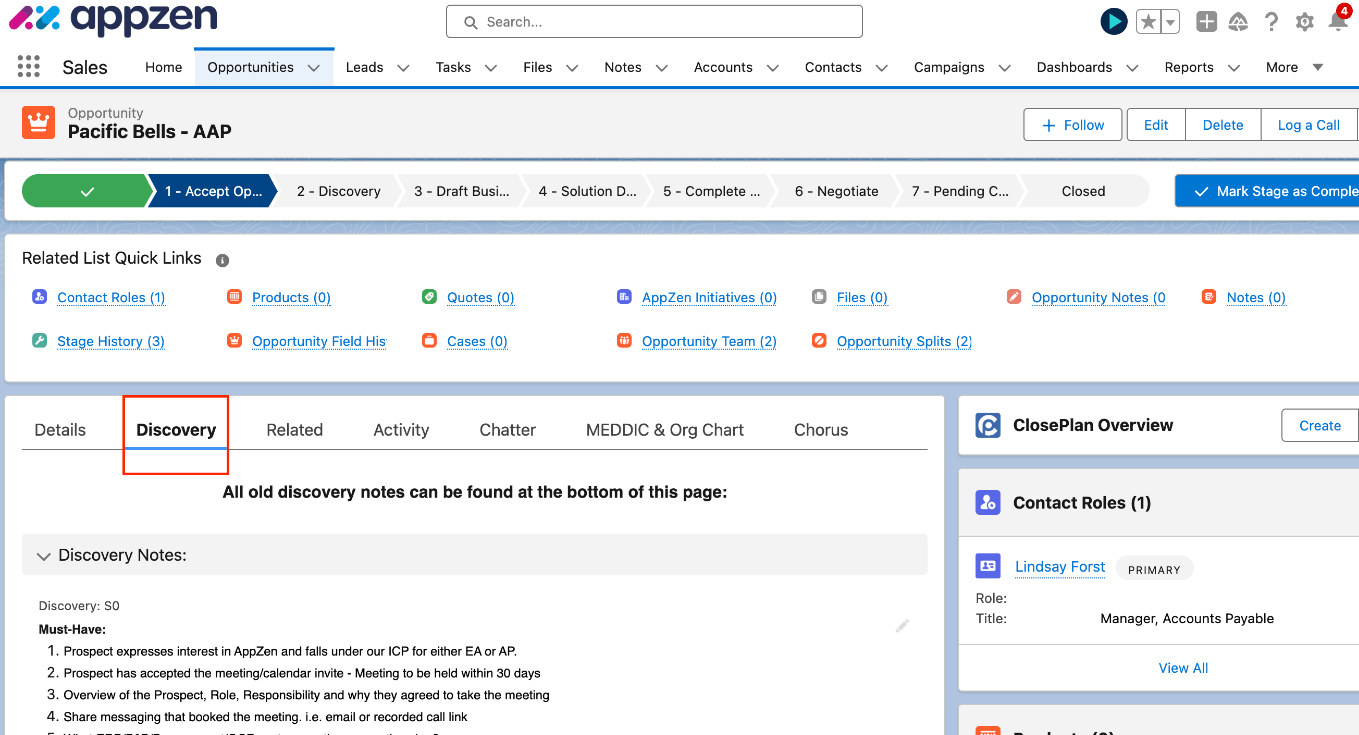Screen dimensions: 1359x735
Task: Click the Products quick link icon
Action: click(x=234, y=297)
